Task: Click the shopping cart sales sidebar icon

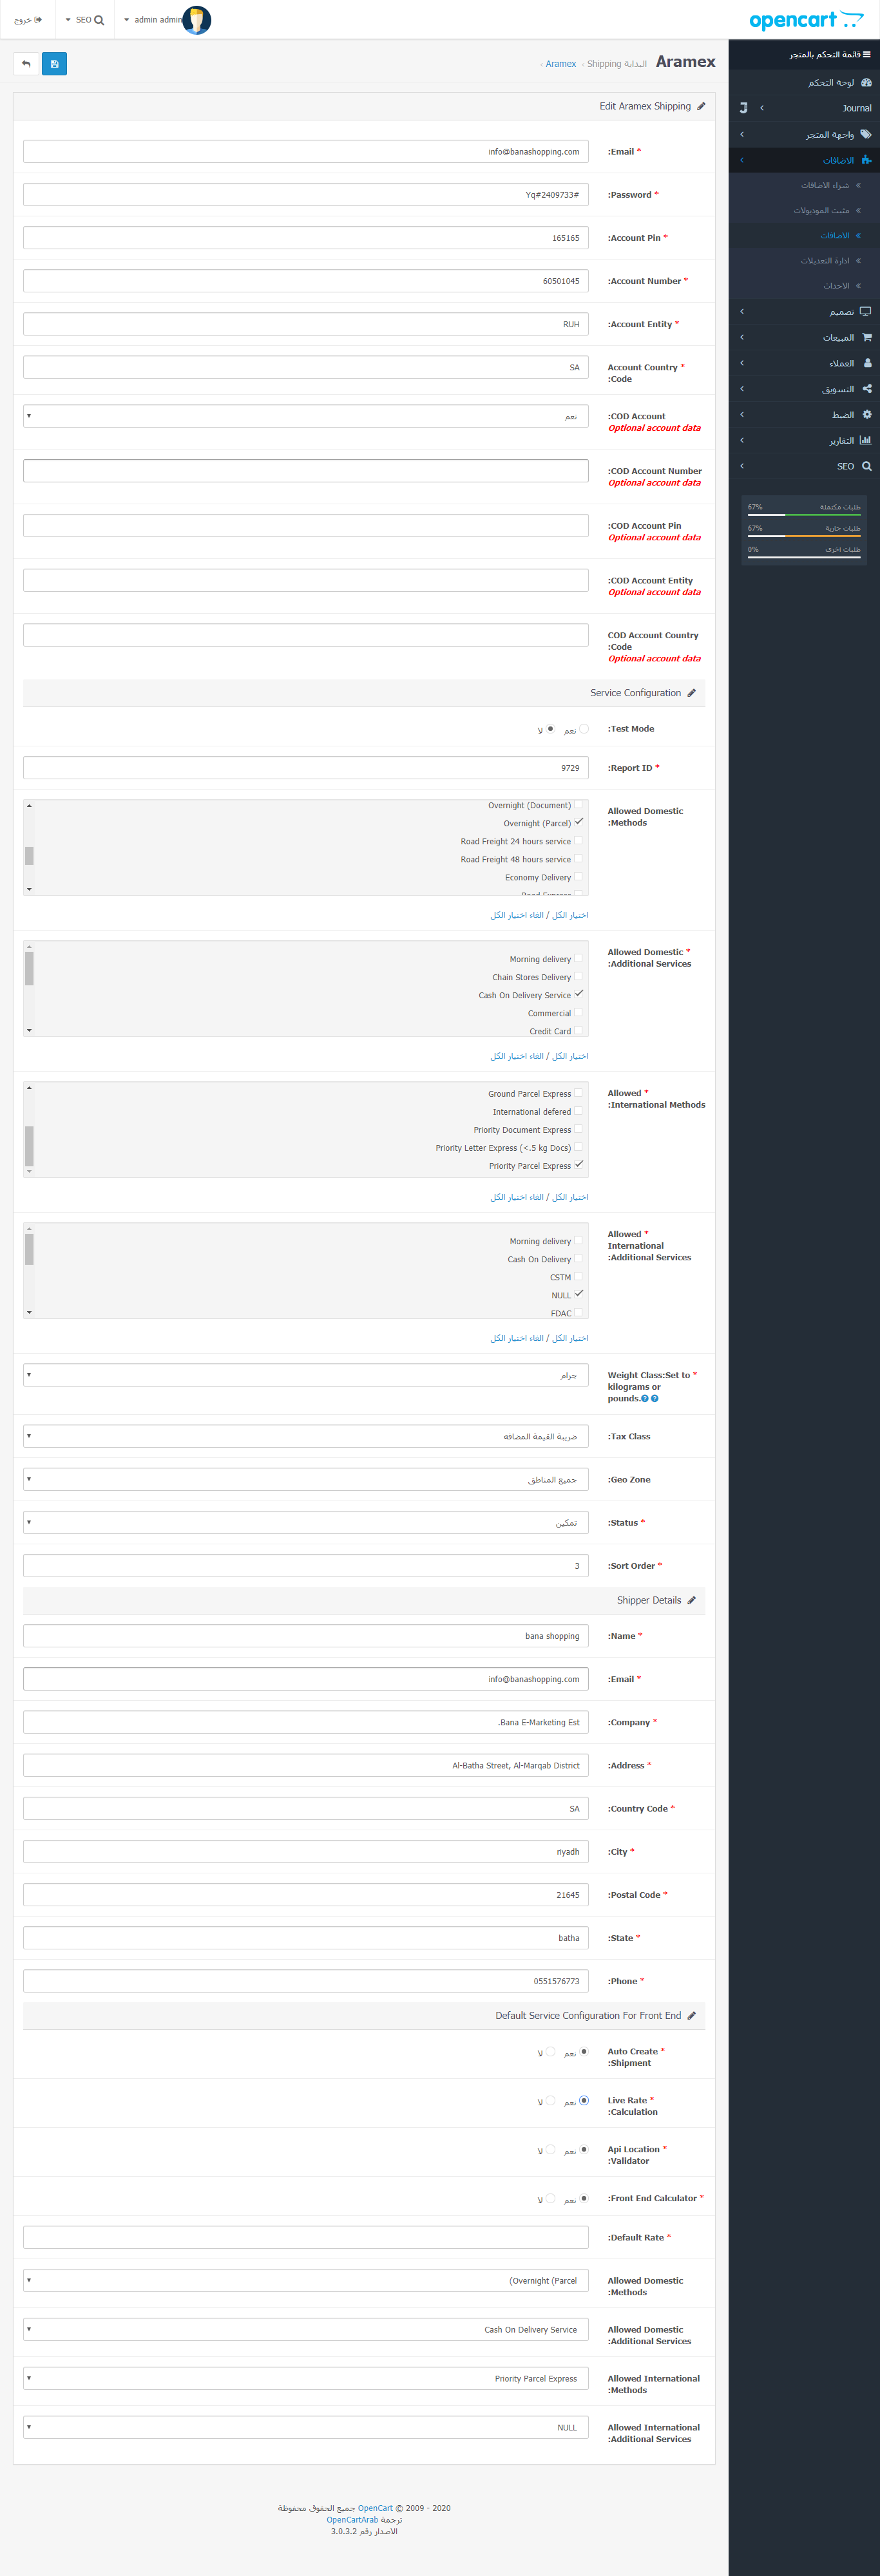Action: tap(866, 337)
